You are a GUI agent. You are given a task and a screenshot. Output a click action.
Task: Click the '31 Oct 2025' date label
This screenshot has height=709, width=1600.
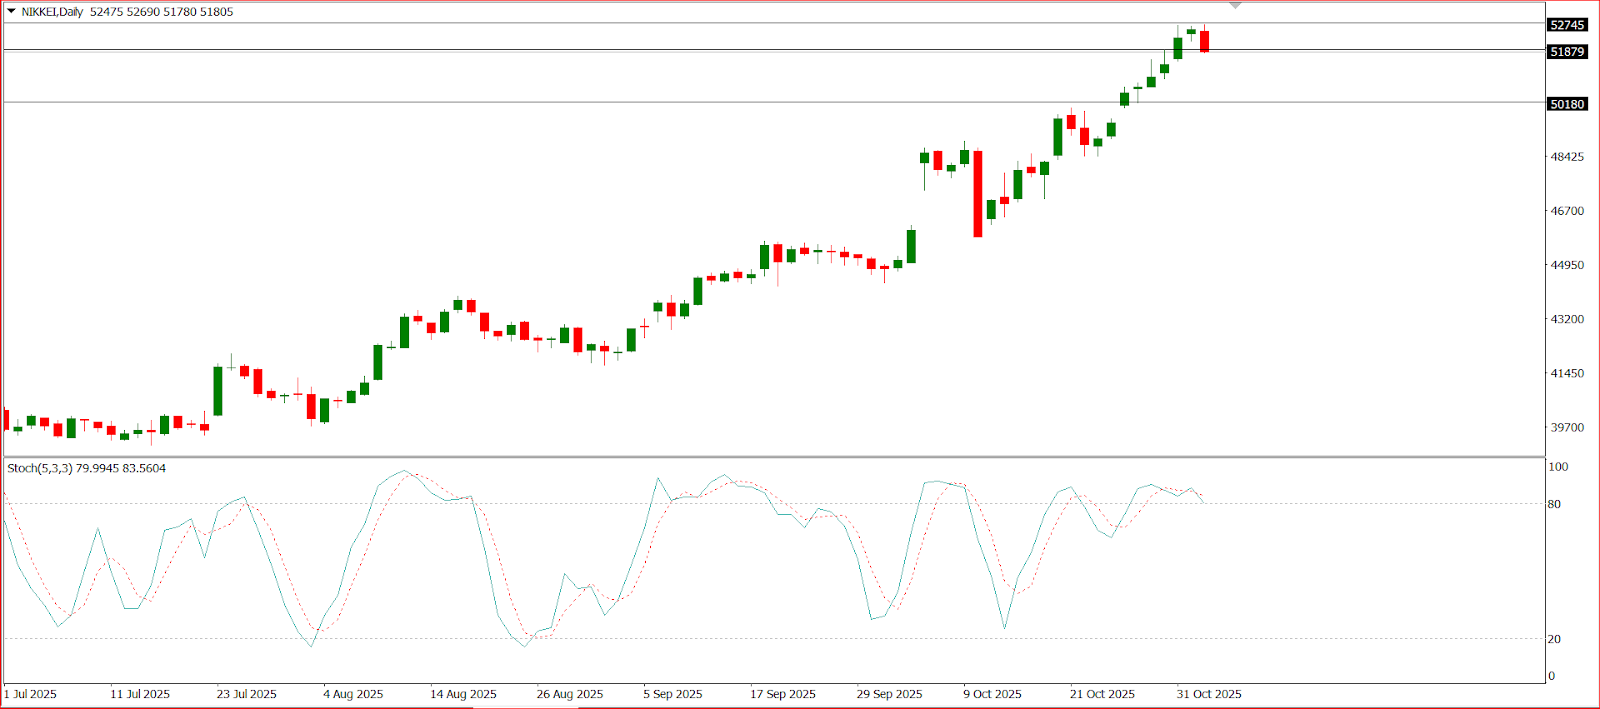(x=1209, y=694)
